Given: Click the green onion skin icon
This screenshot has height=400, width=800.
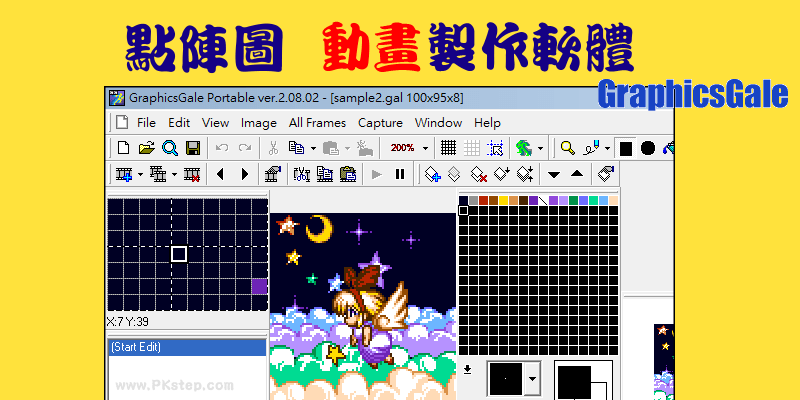Looking at the screenshot, I should click(x=523, y=148).
